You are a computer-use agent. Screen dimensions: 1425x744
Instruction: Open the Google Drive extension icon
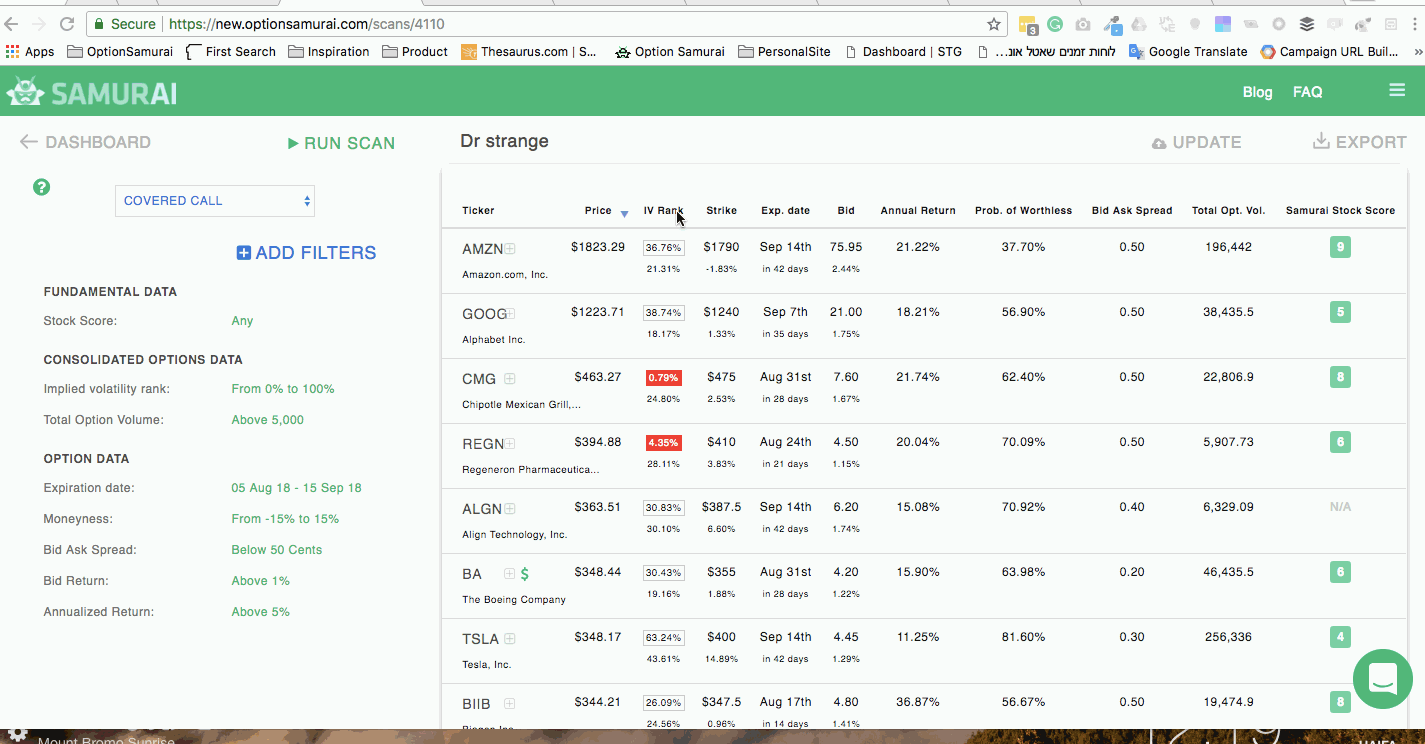[x=1139, y=24]
